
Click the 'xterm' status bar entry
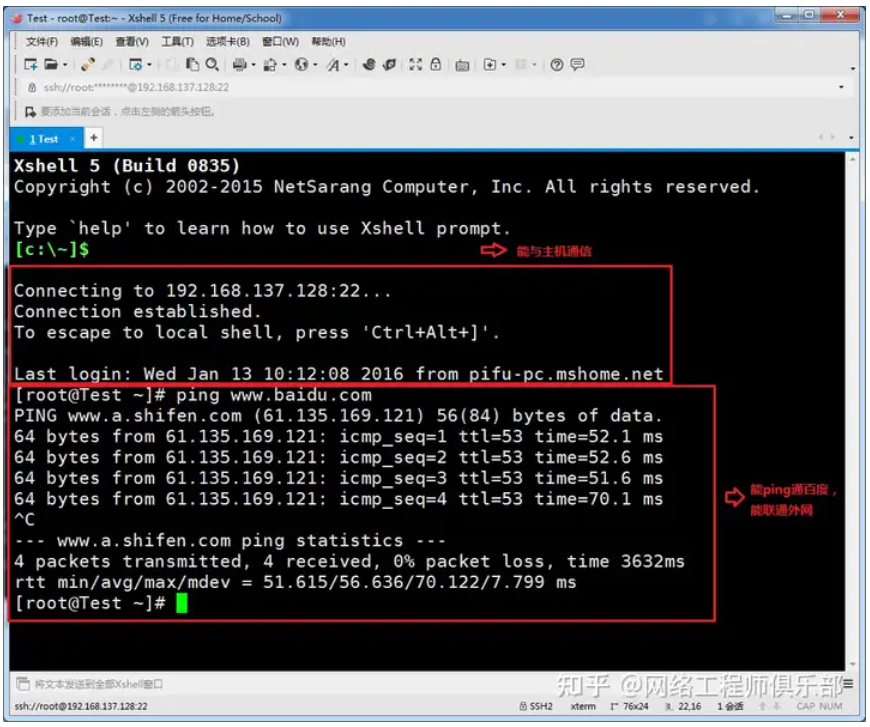tap(583, 706)
